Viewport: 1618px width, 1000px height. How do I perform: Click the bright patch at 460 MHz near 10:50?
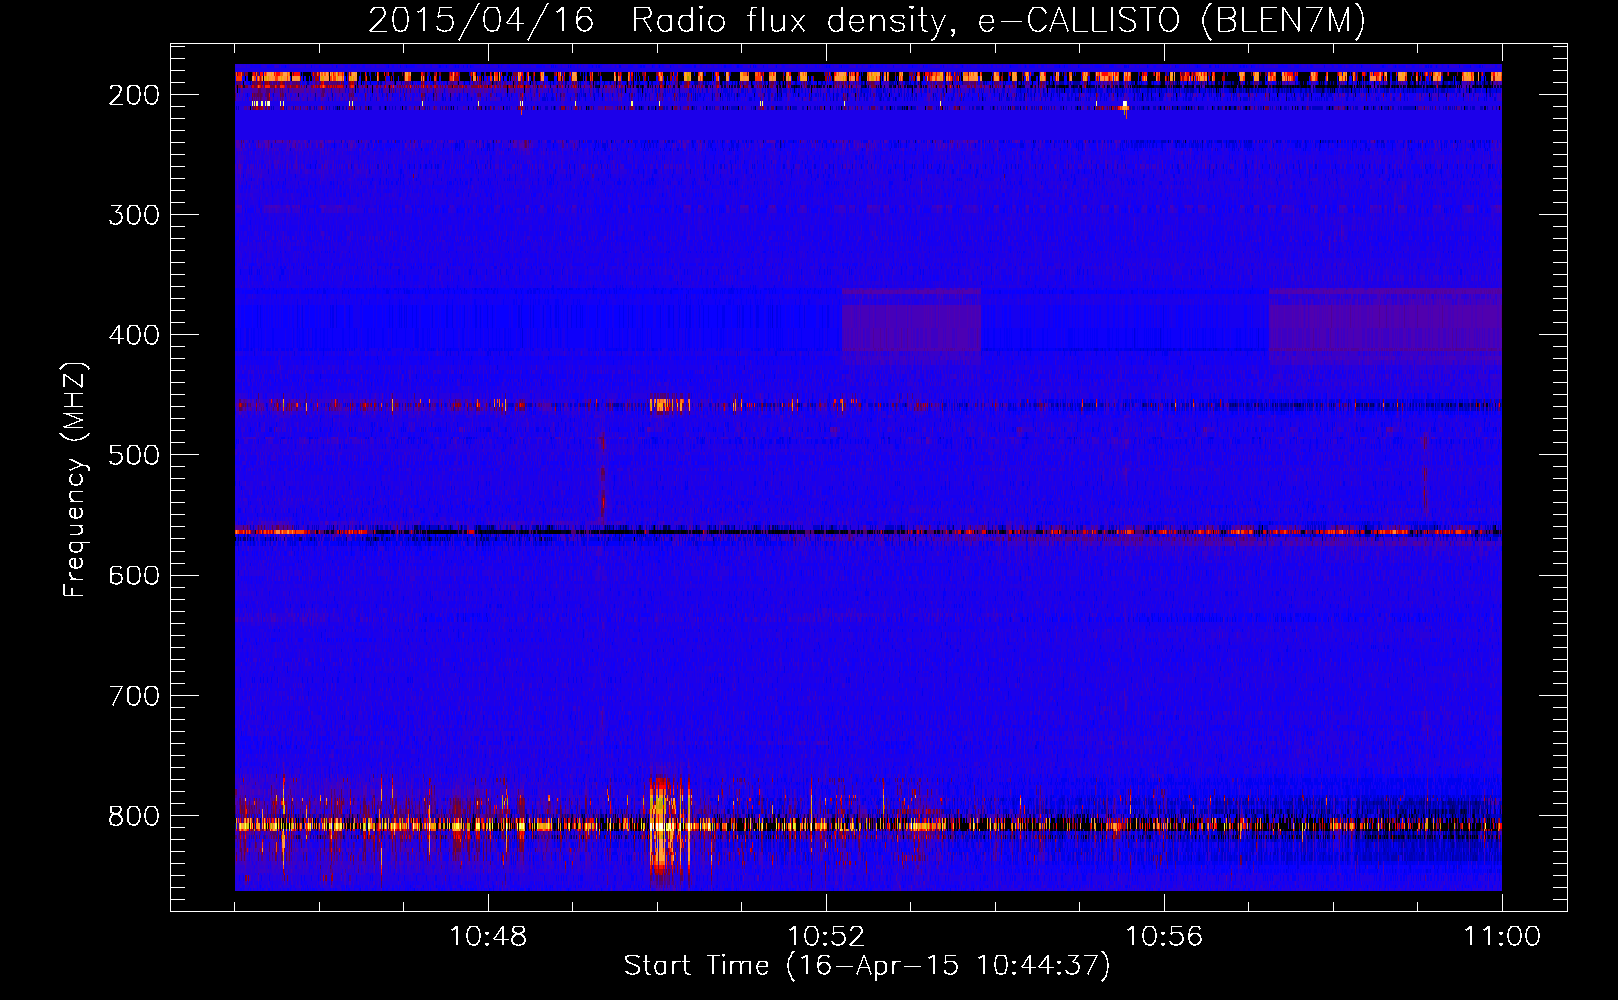[x=669, y=405]
